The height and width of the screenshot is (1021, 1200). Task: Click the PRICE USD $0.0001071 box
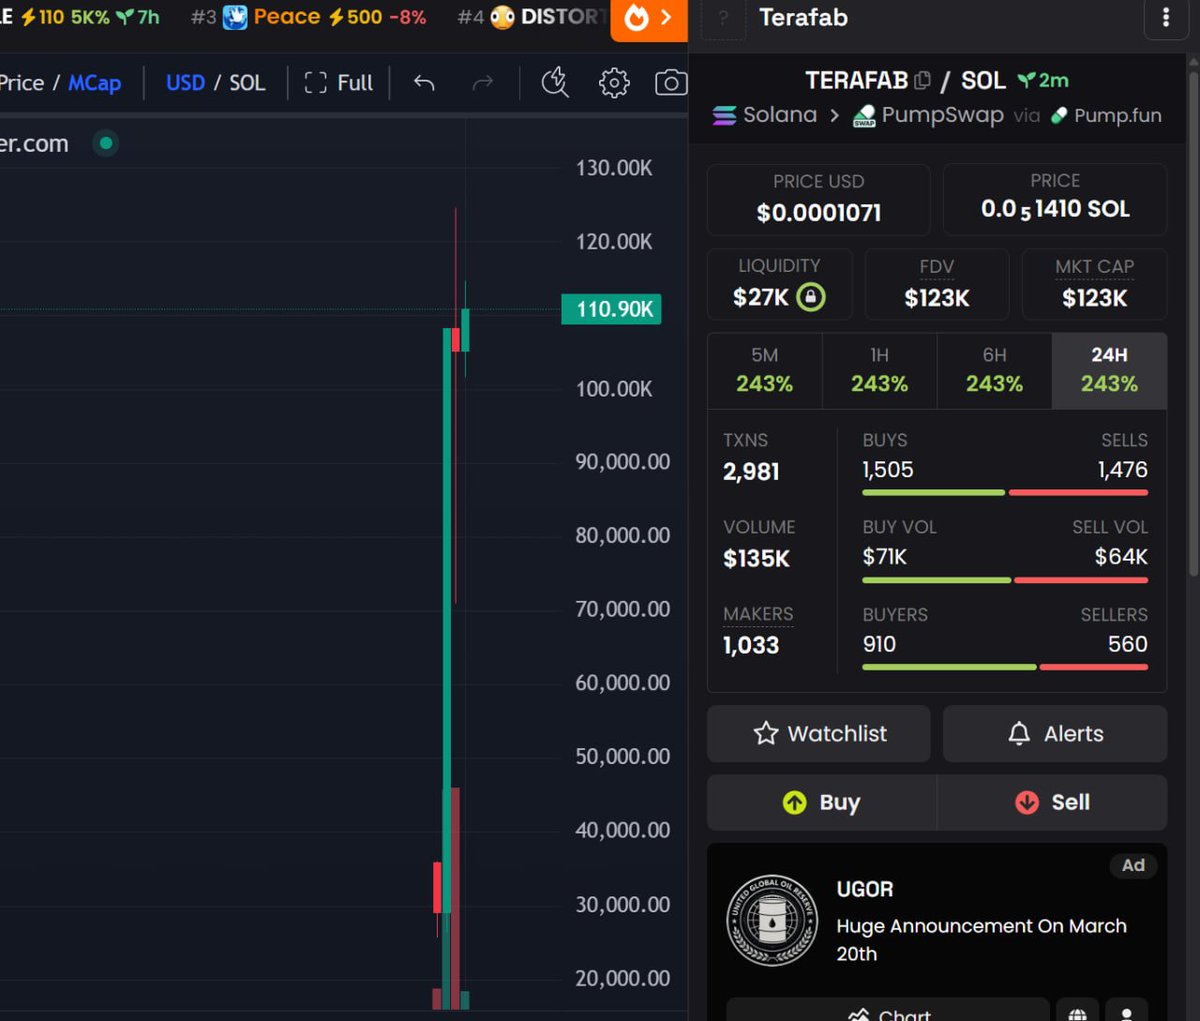tap(819, 199)
